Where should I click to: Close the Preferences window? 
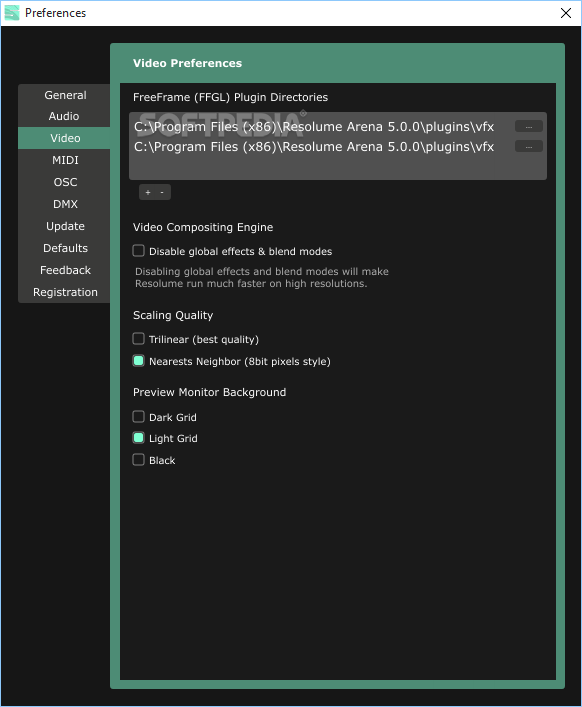(566, 13)
